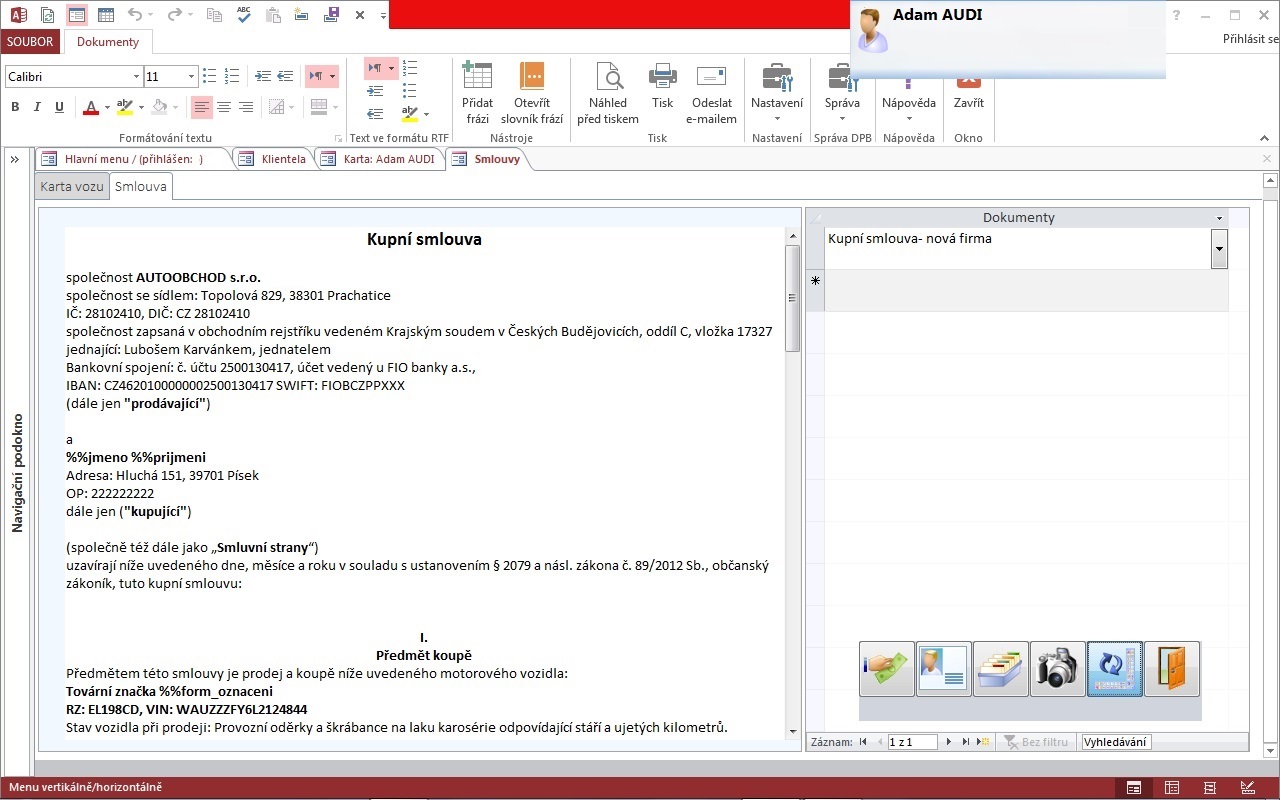Click the money payment icon button
Screen dimensions: 1280x800
pyautogui.click(x=886, y=669)
